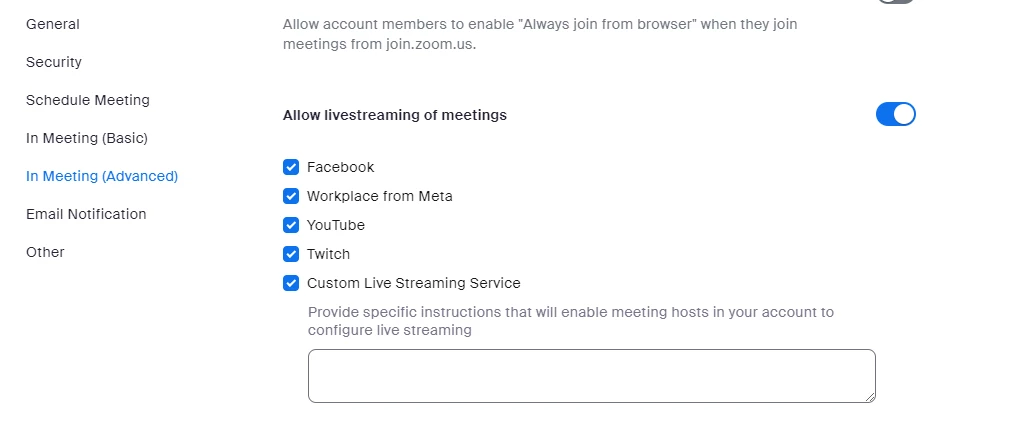Screen dimensions: 1013x437
Task: Click the text box resize handle
Action: click(x=870, y=397)
